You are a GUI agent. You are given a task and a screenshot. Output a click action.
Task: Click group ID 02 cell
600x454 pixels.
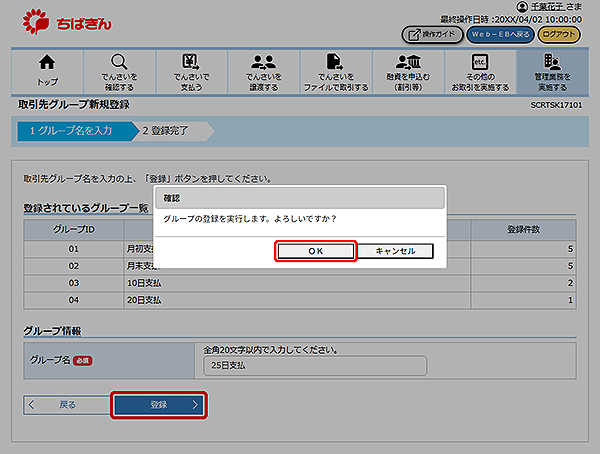tap(73, 266)
